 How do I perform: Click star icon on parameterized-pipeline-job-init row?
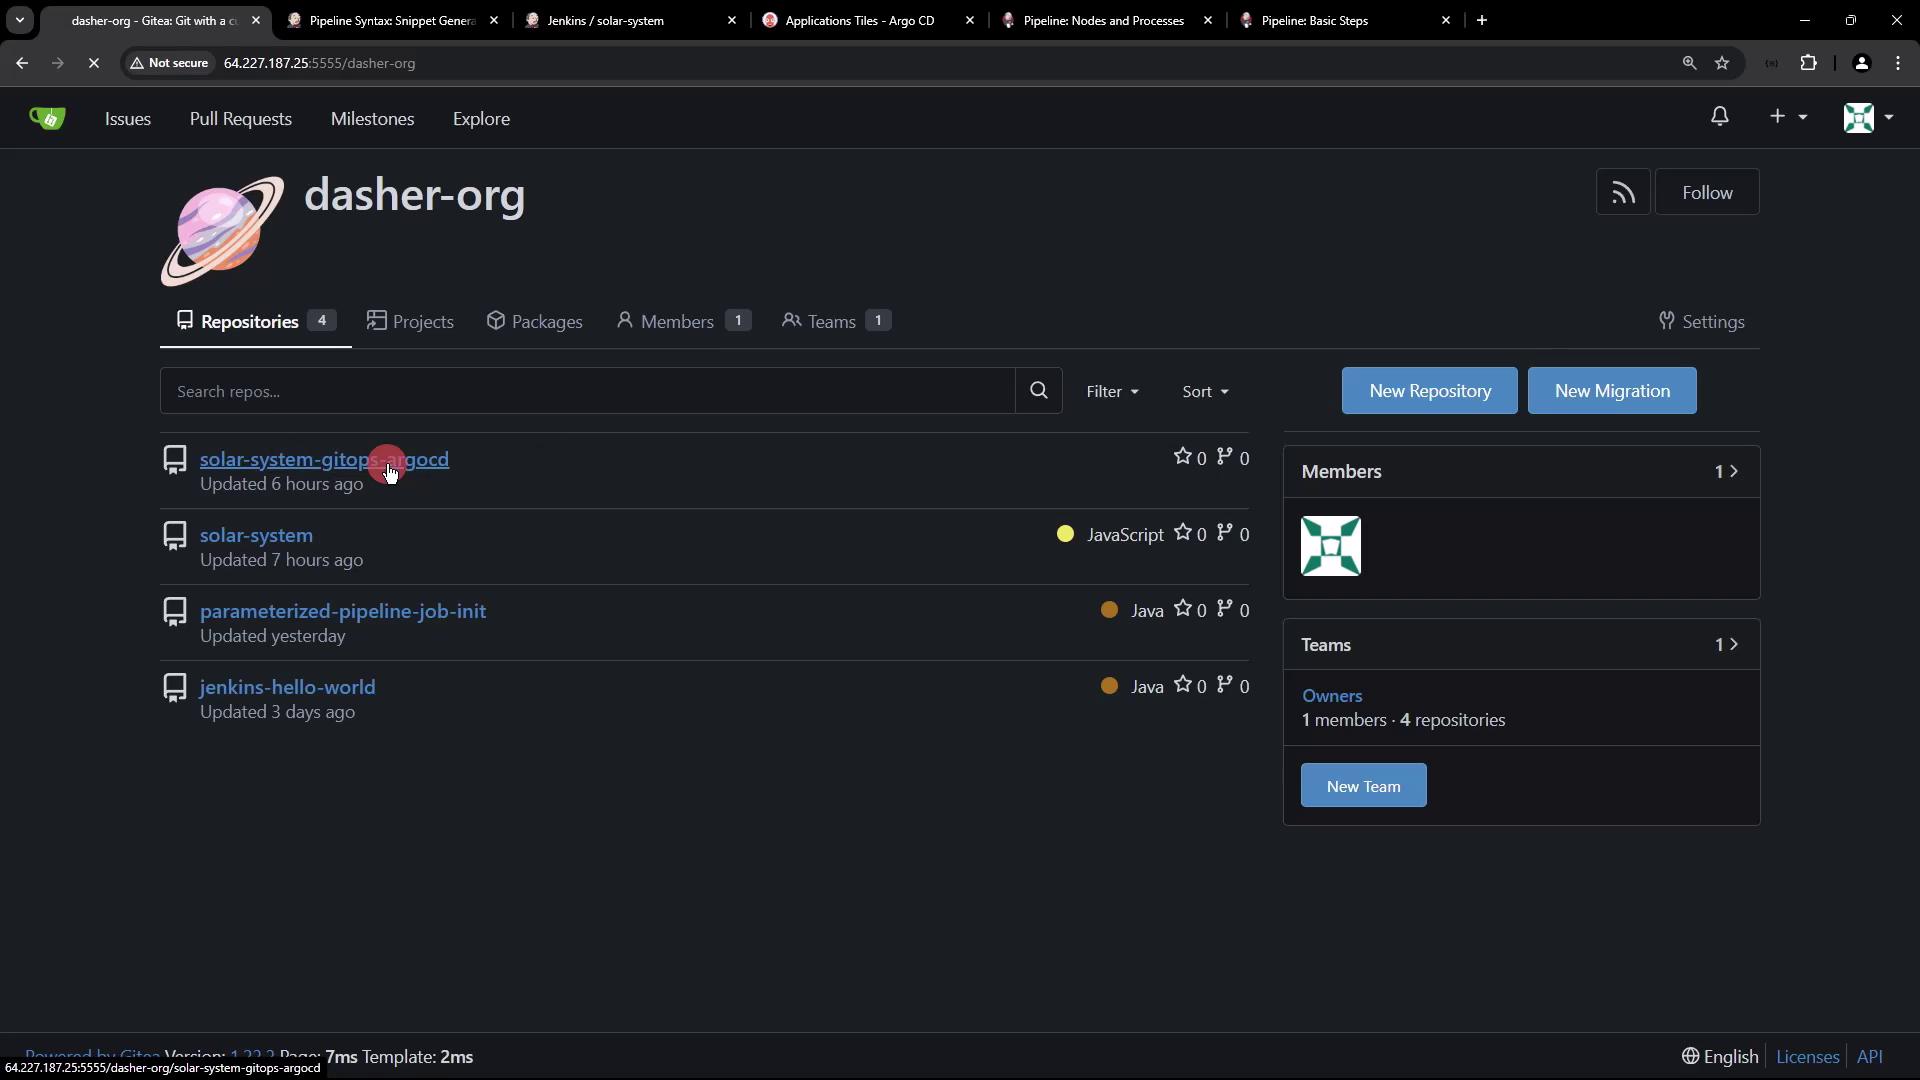click(x=1182, y=609)
